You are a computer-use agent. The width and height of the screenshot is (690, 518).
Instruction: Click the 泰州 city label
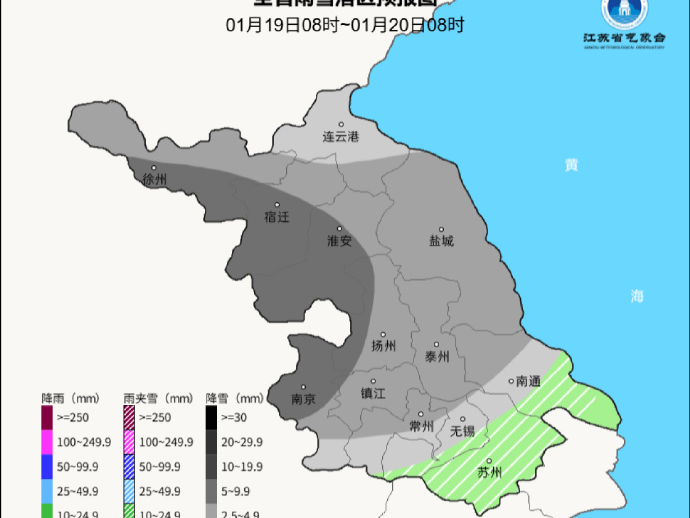(x=437, y=356)
